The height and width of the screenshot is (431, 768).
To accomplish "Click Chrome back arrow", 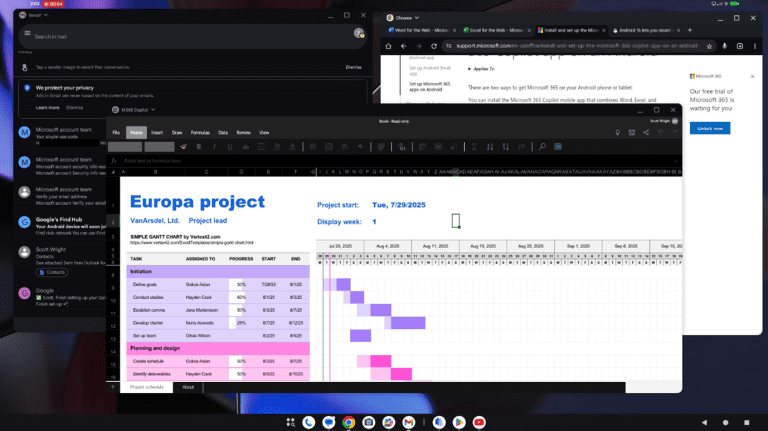I will (404, 46).
